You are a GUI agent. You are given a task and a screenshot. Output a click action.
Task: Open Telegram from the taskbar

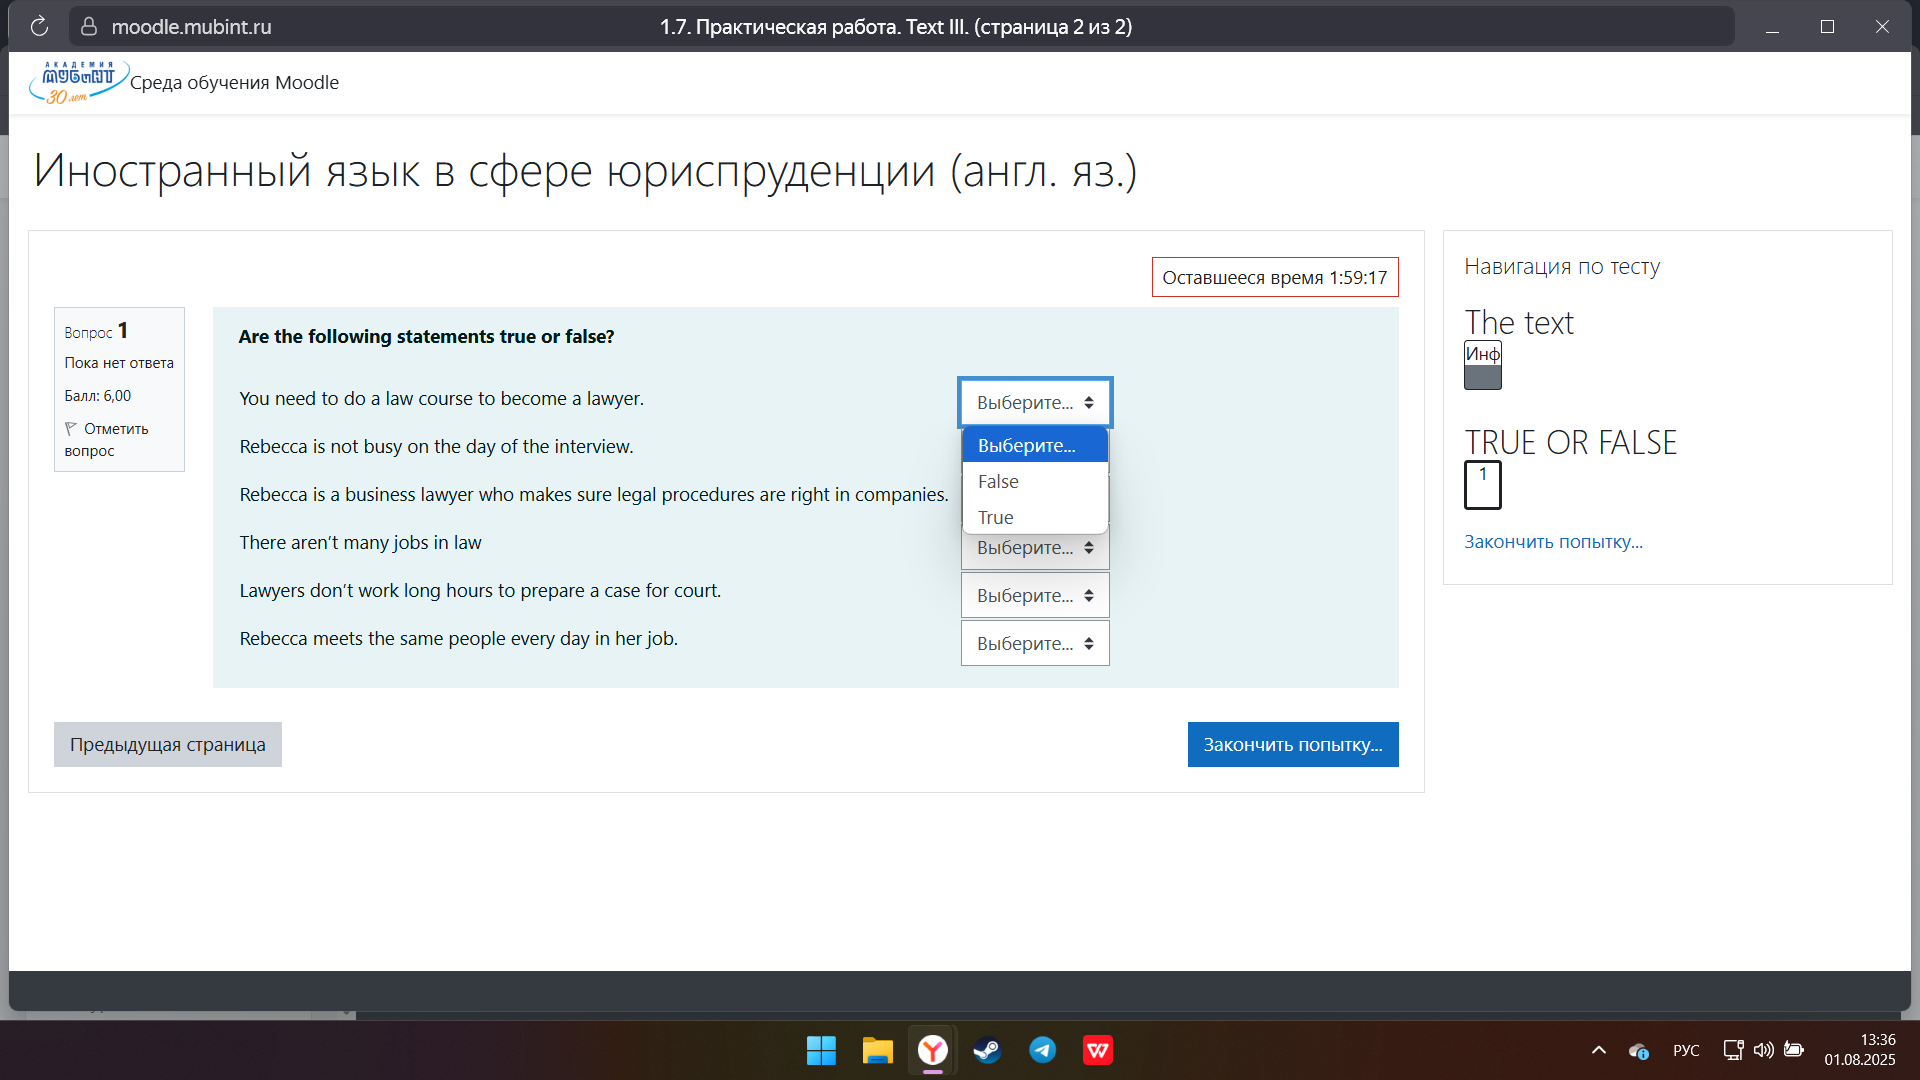click(x=1042, y=1050)
